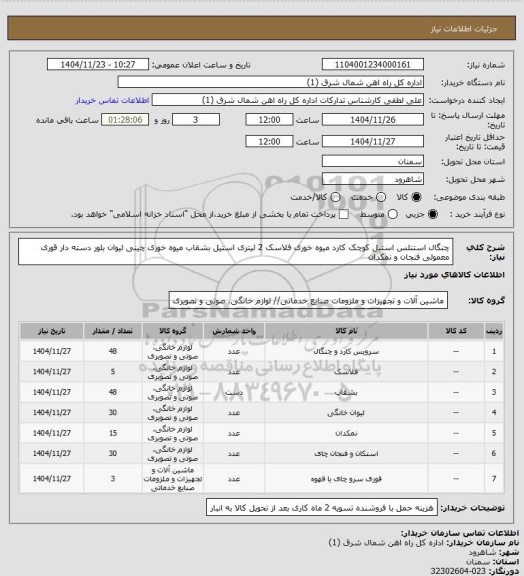The height and width of the screenshot is (576, 524).
Task: Click the نام کالا column header
Action: 346,331
